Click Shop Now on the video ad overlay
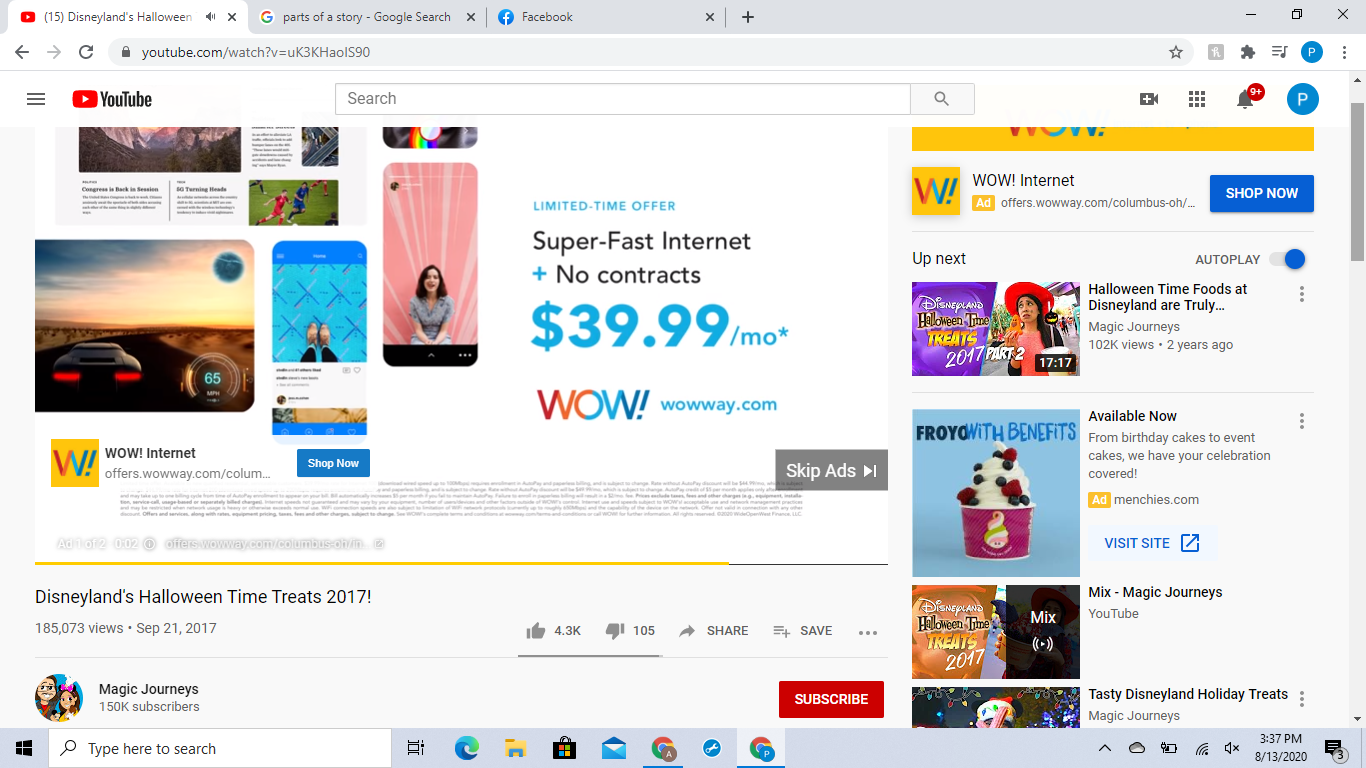This screenshot has height=768, width=1366. coord(333,463)
